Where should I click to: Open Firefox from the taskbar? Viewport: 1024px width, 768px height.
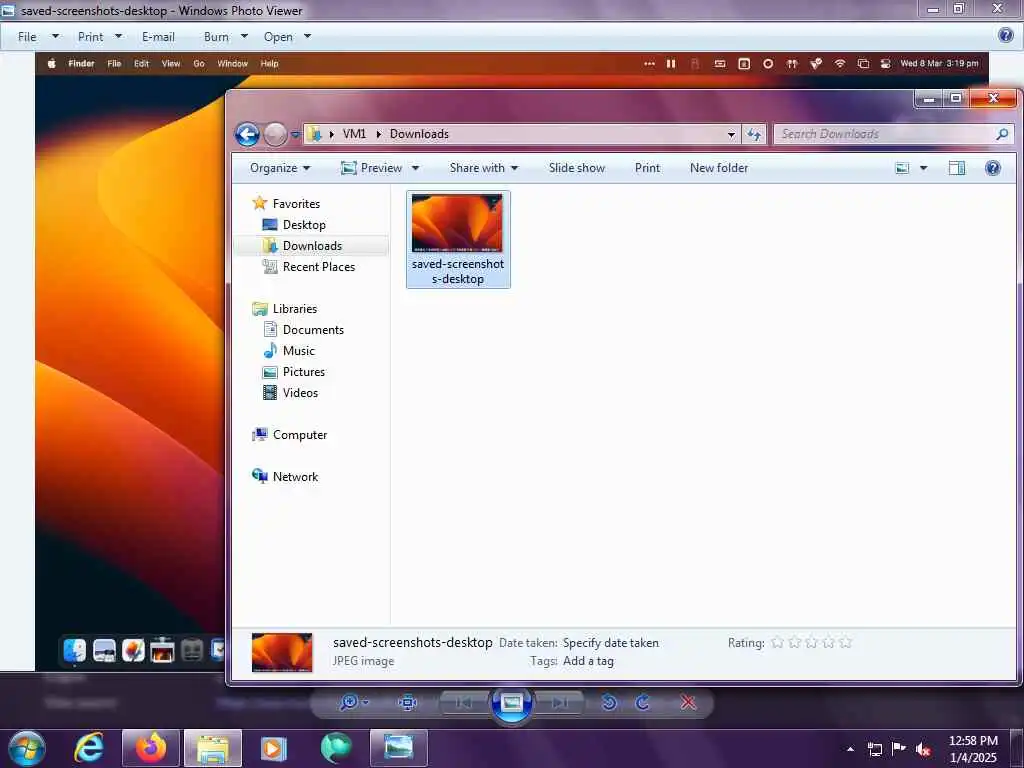(x=151, y=748)
